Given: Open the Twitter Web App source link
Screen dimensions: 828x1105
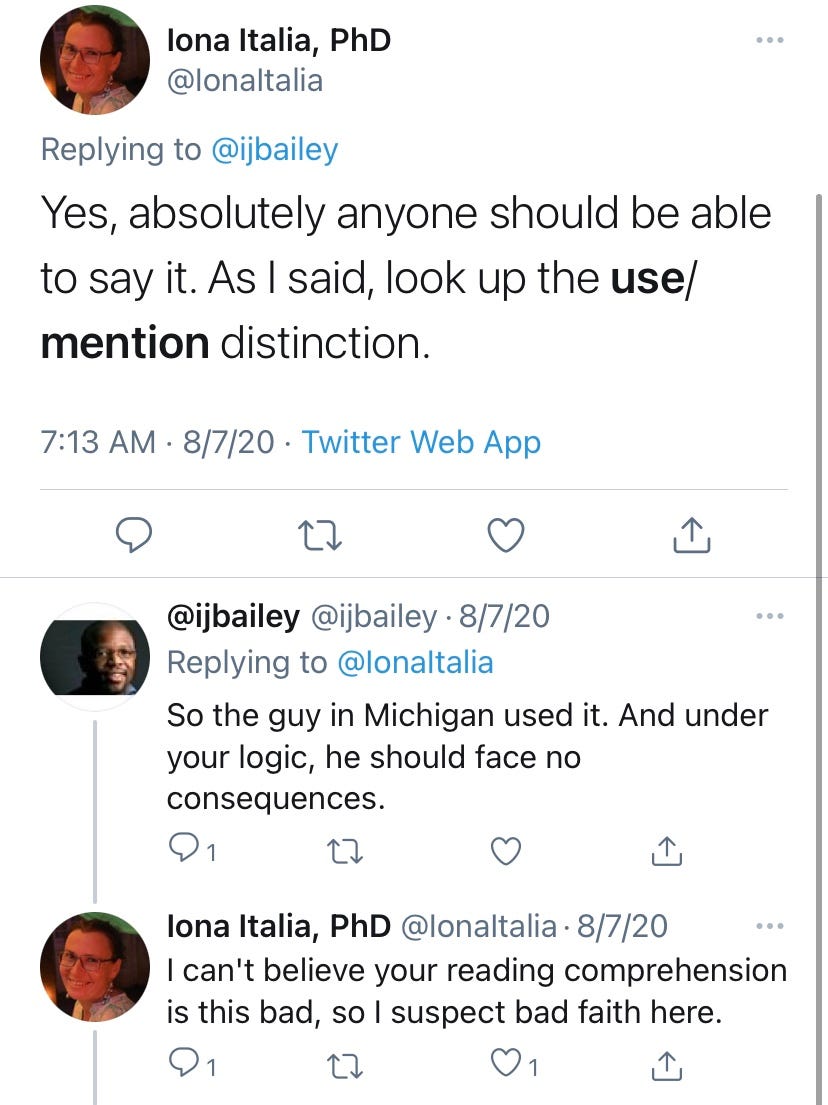Looking at the screenshot, I should pyautogui.click(x=421, y=441).
